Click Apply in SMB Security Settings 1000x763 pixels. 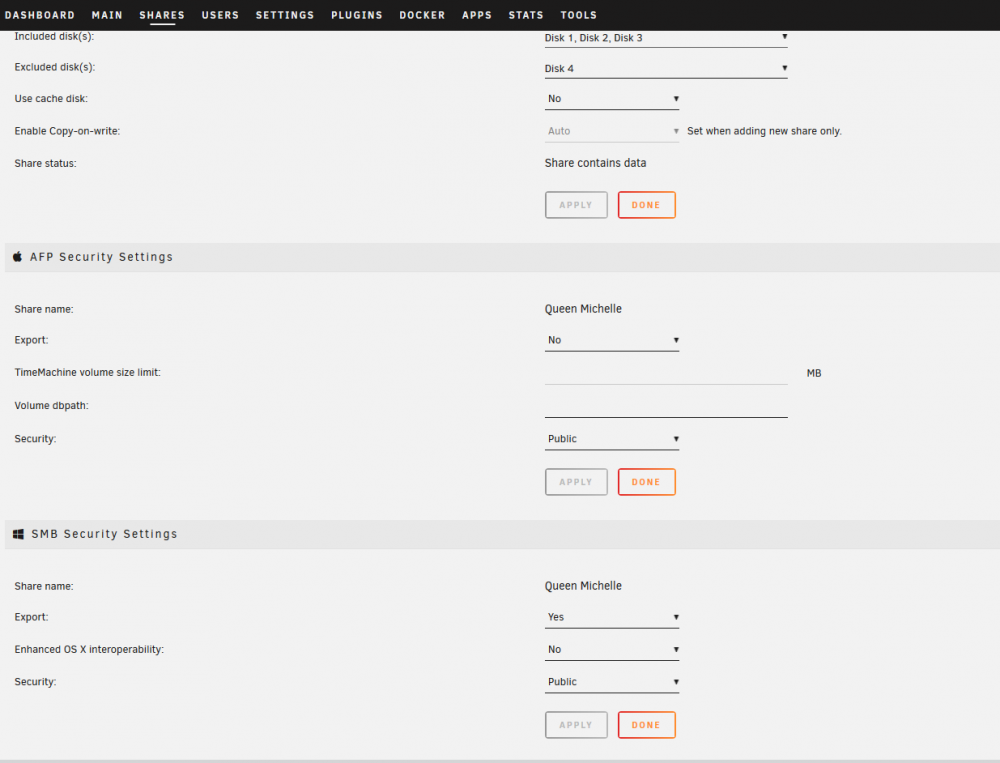(576, 725)
